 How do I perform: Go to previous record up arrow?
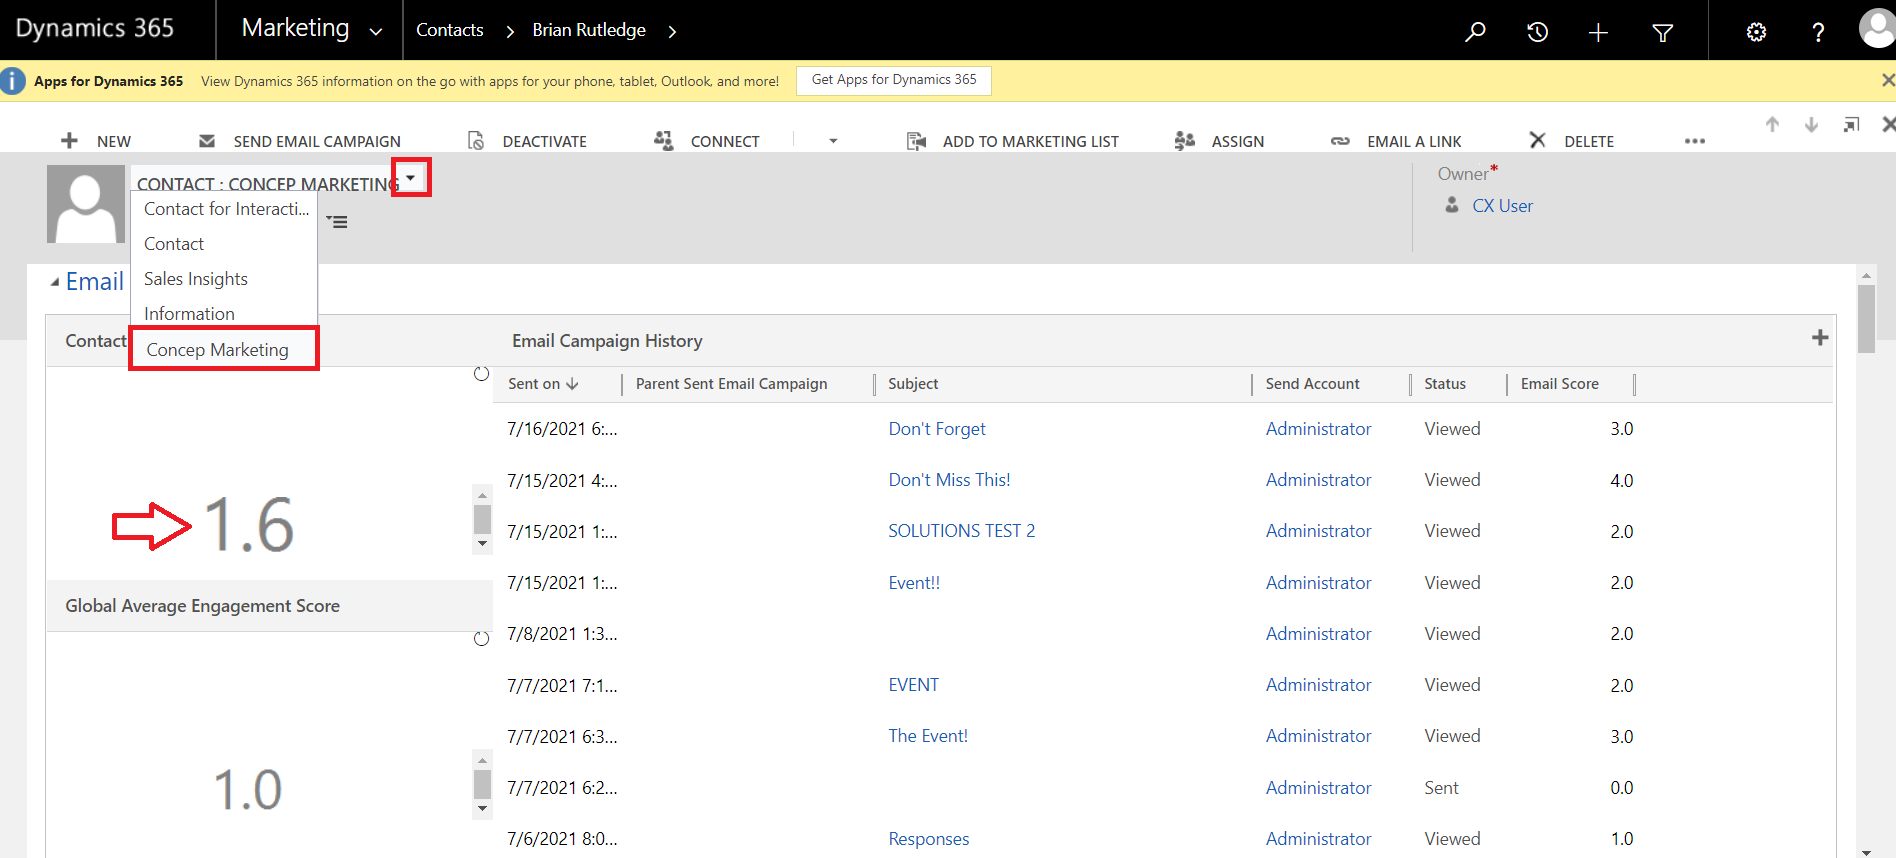click(x=1772, y=125)
